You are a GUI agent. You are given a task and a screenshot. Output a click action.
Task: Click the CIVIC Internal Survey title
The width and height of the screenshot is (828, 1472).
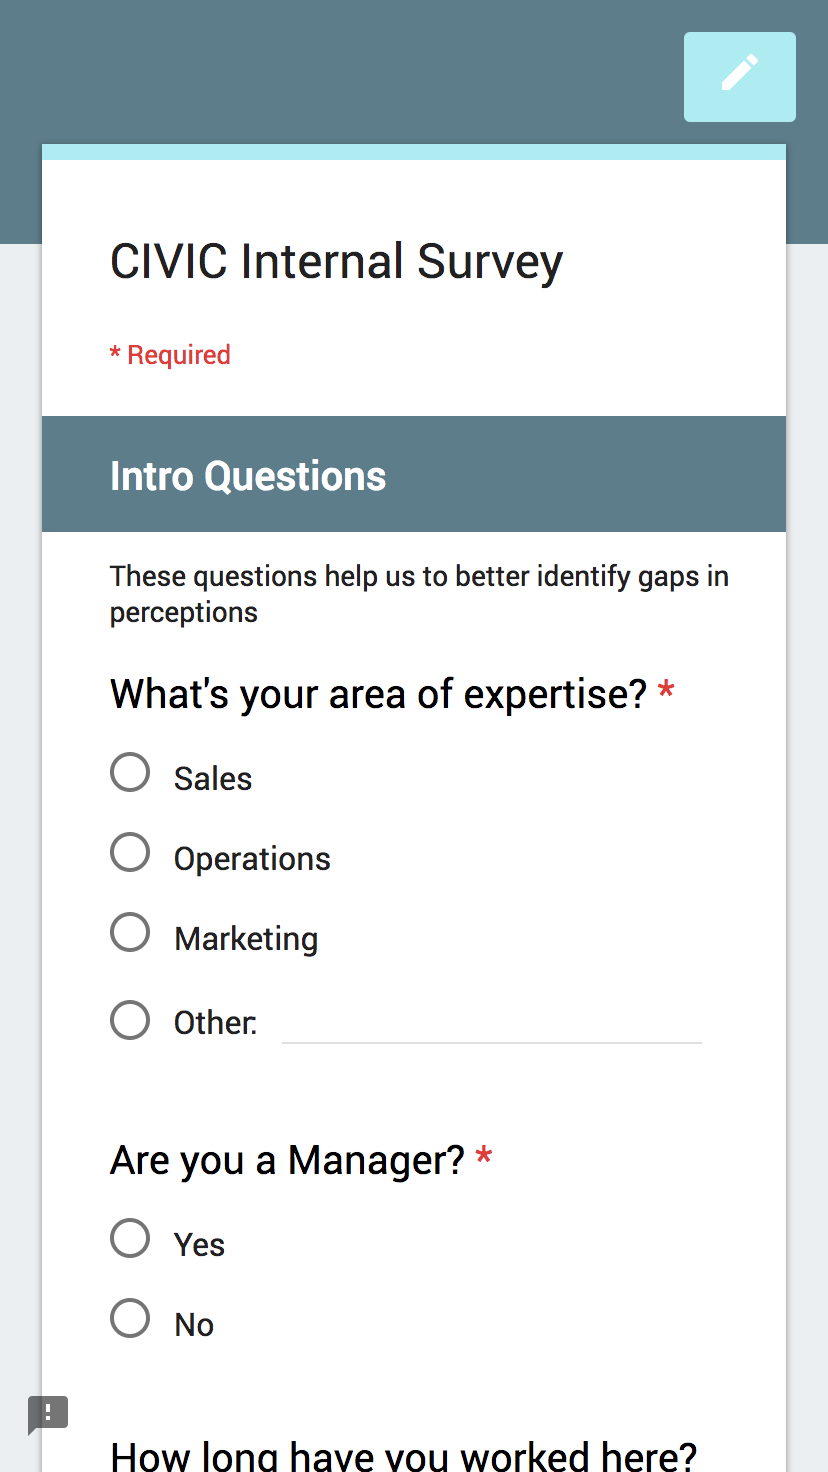[336, 262]
